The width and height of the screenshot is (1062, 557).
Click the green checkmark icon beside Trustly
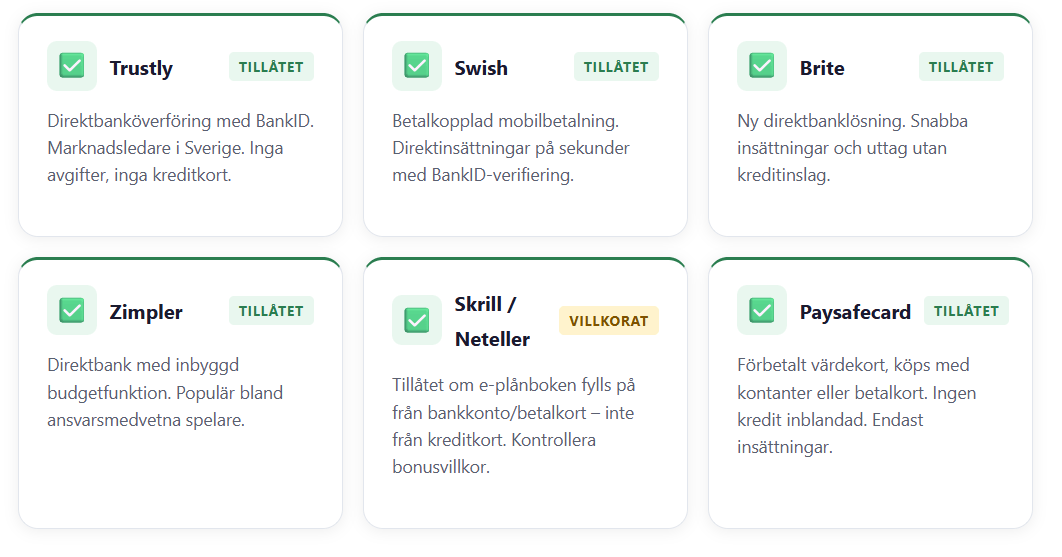(72, 66)
